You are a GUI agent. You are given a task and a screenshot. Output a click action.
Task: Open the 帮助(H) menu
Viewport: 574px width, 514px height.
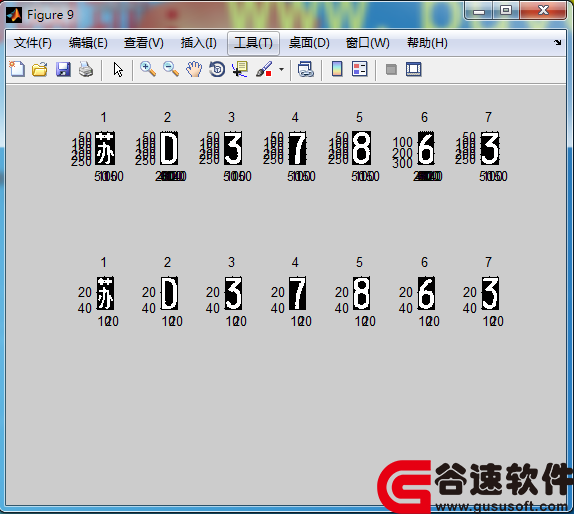coord(427,43)
